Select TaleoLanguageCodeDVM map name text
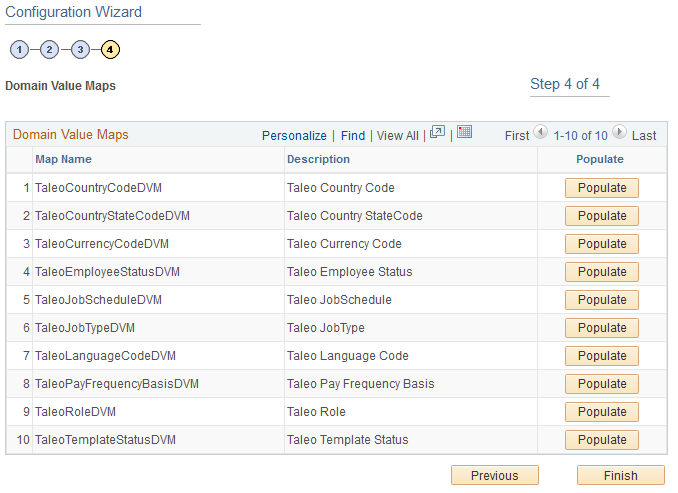Viewport: 678px width, 493px height. coord(106,356)
